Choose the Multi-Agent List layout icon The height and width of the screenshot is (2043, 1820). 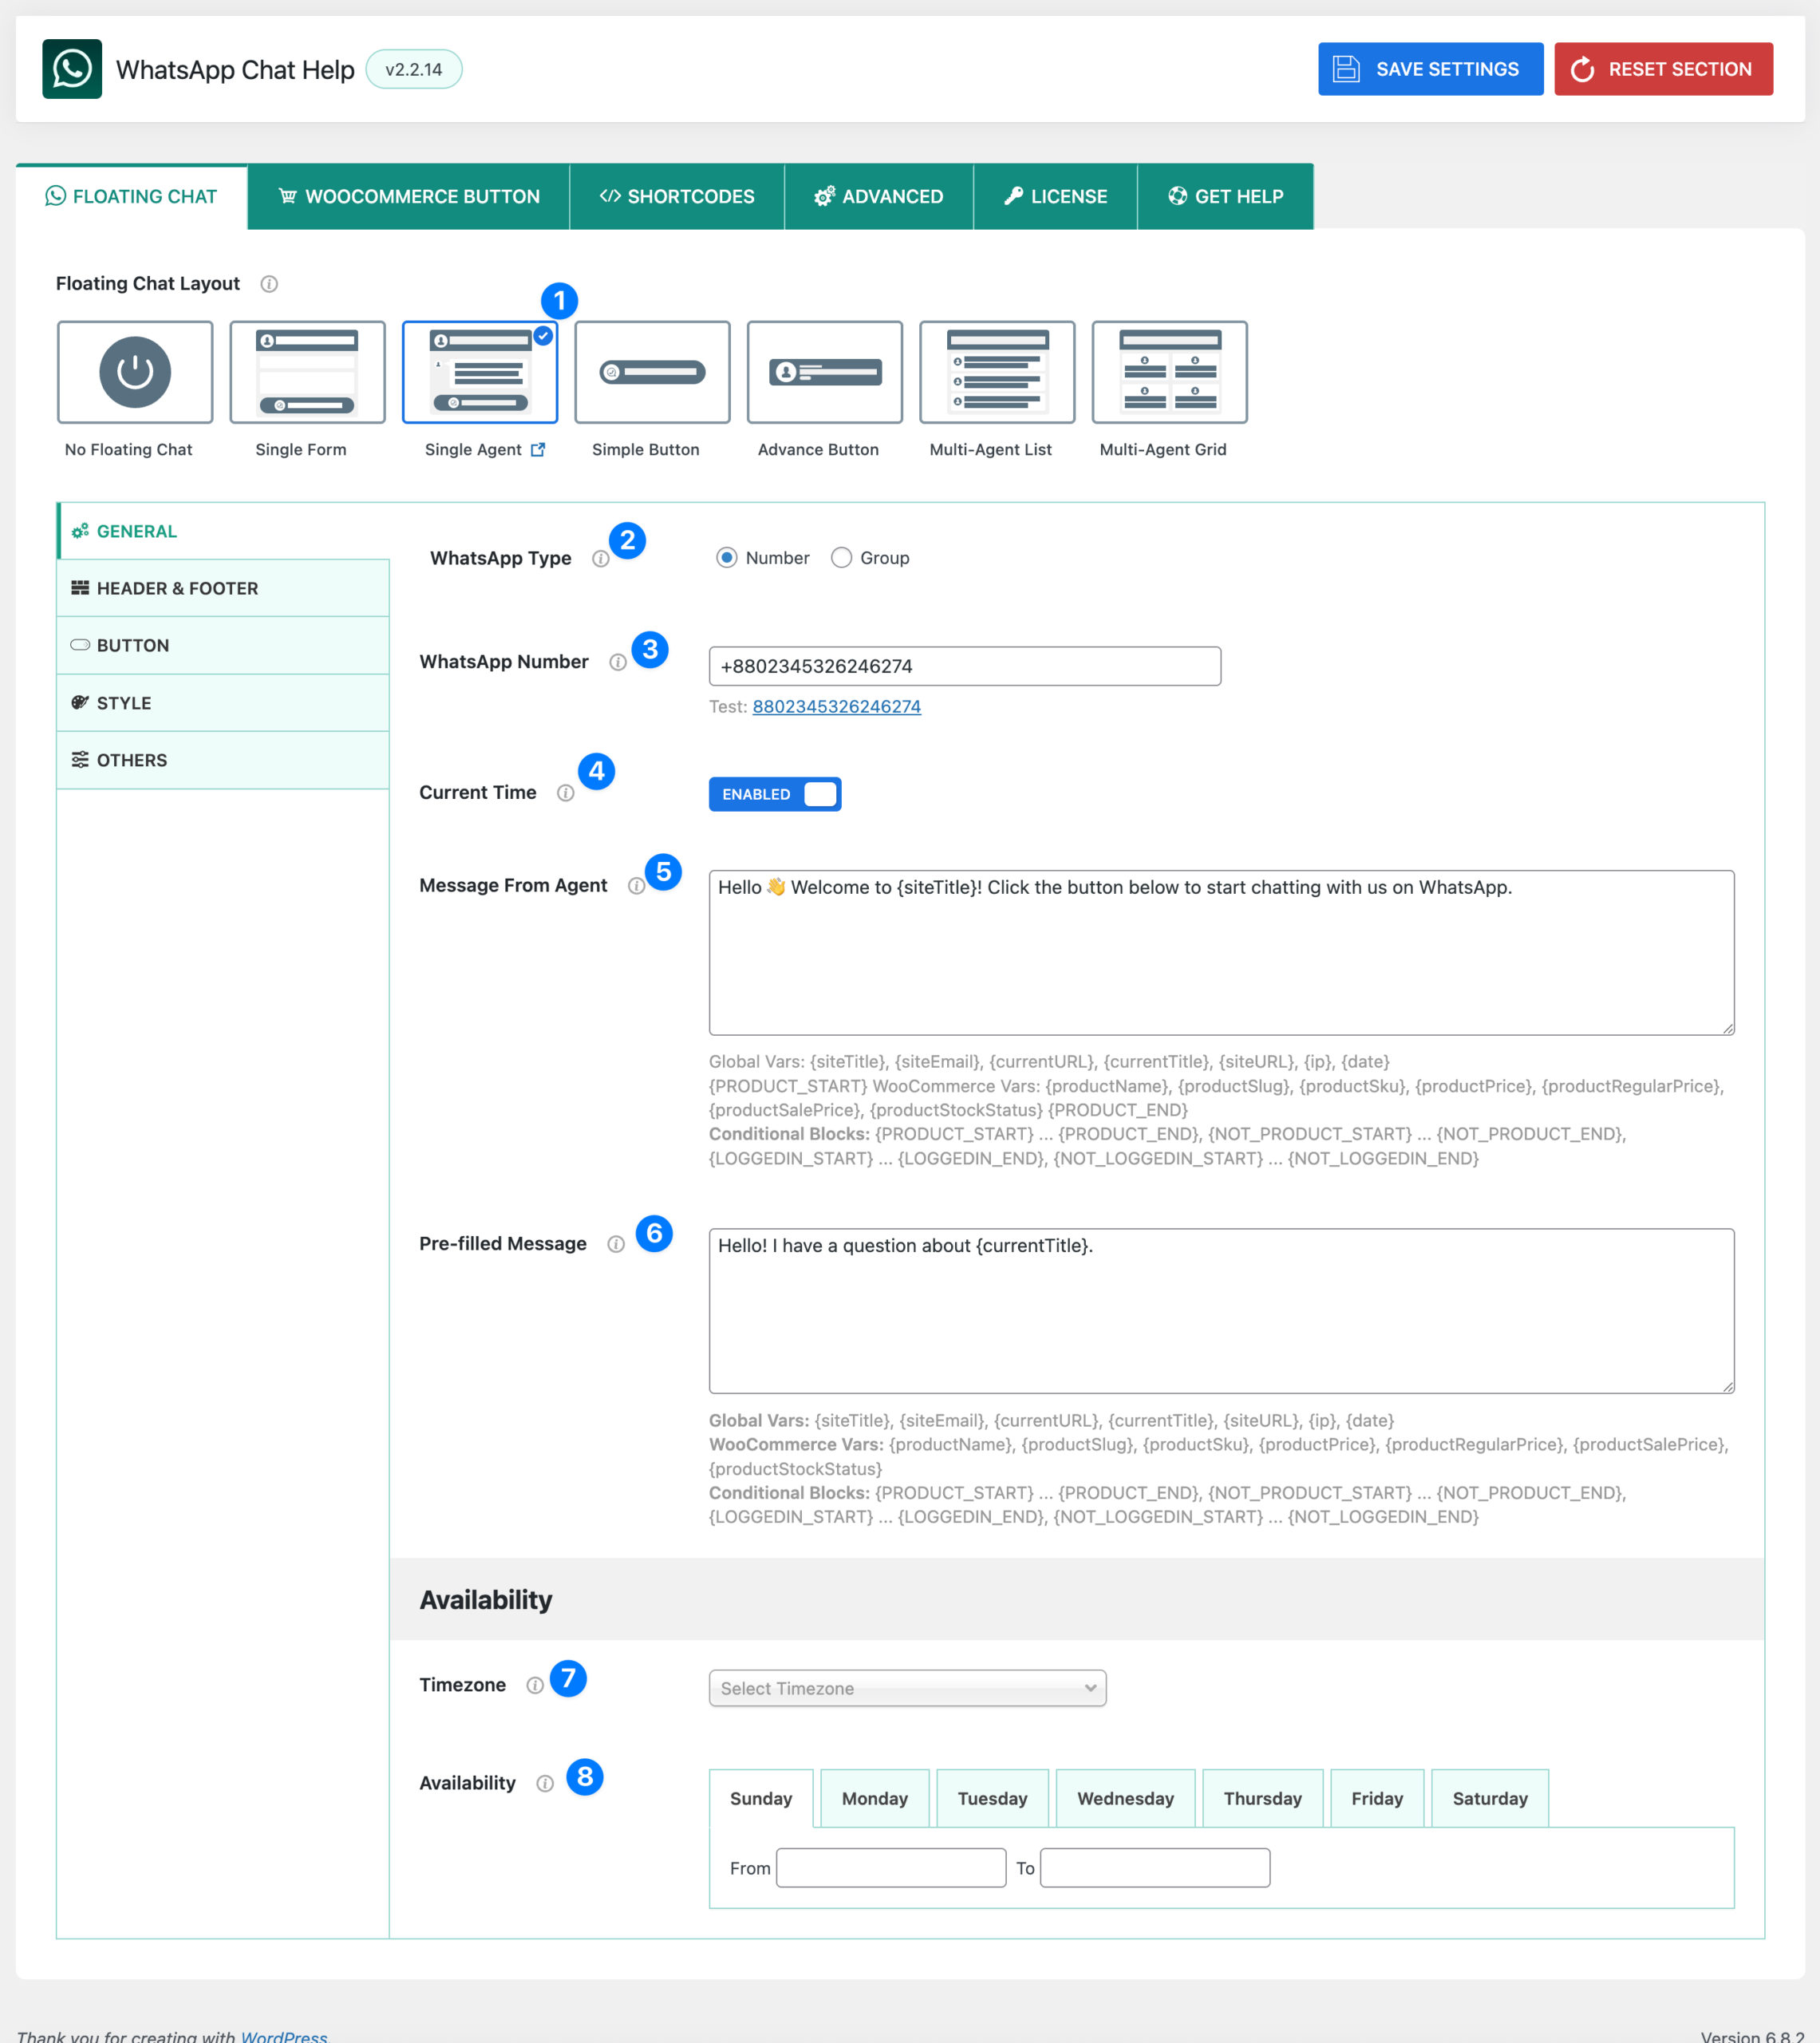point(996,372)
